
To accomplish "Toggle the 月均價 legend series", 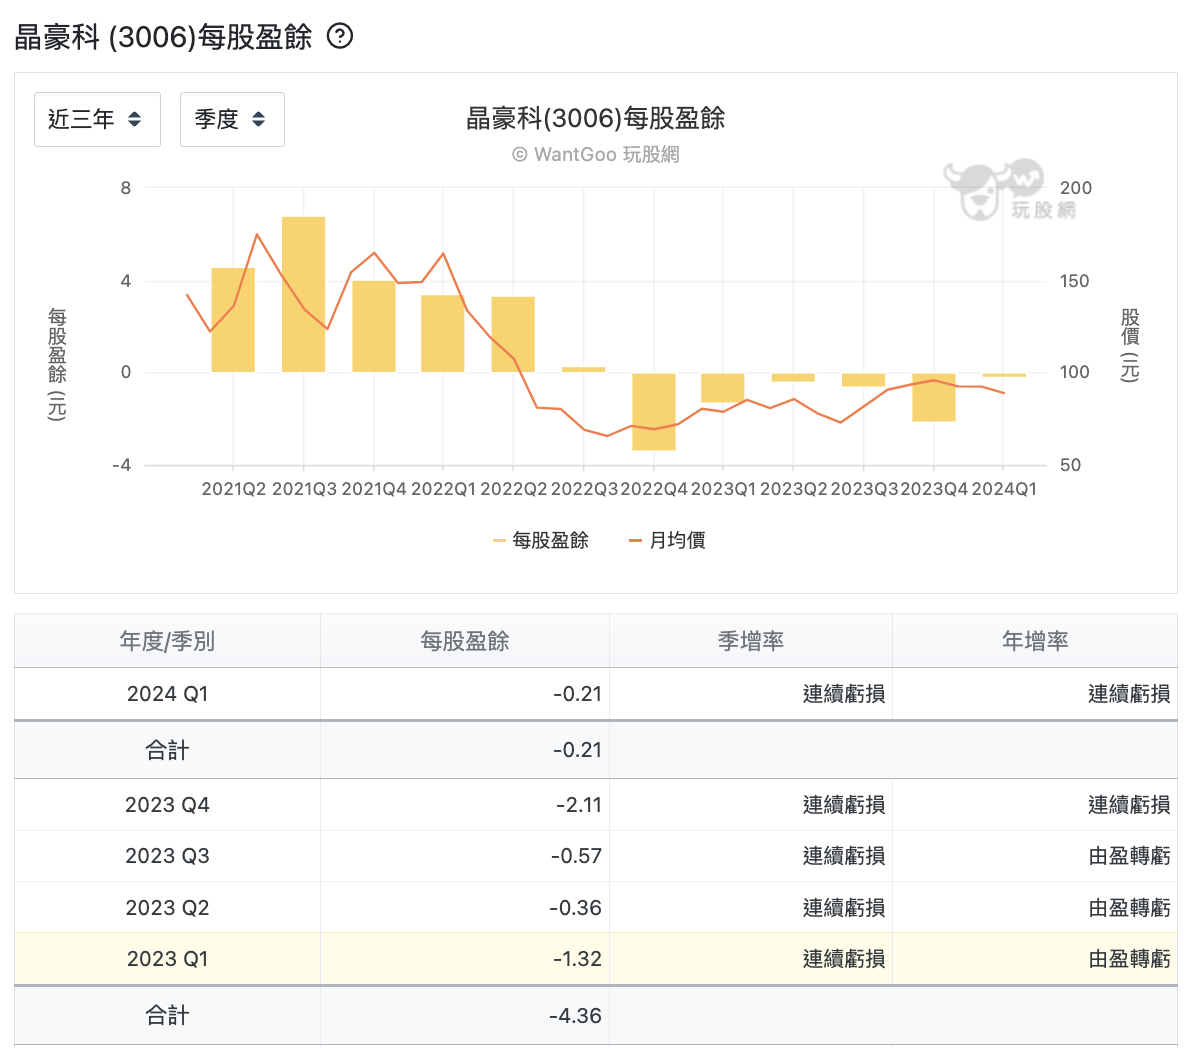I will coord(667,540).
